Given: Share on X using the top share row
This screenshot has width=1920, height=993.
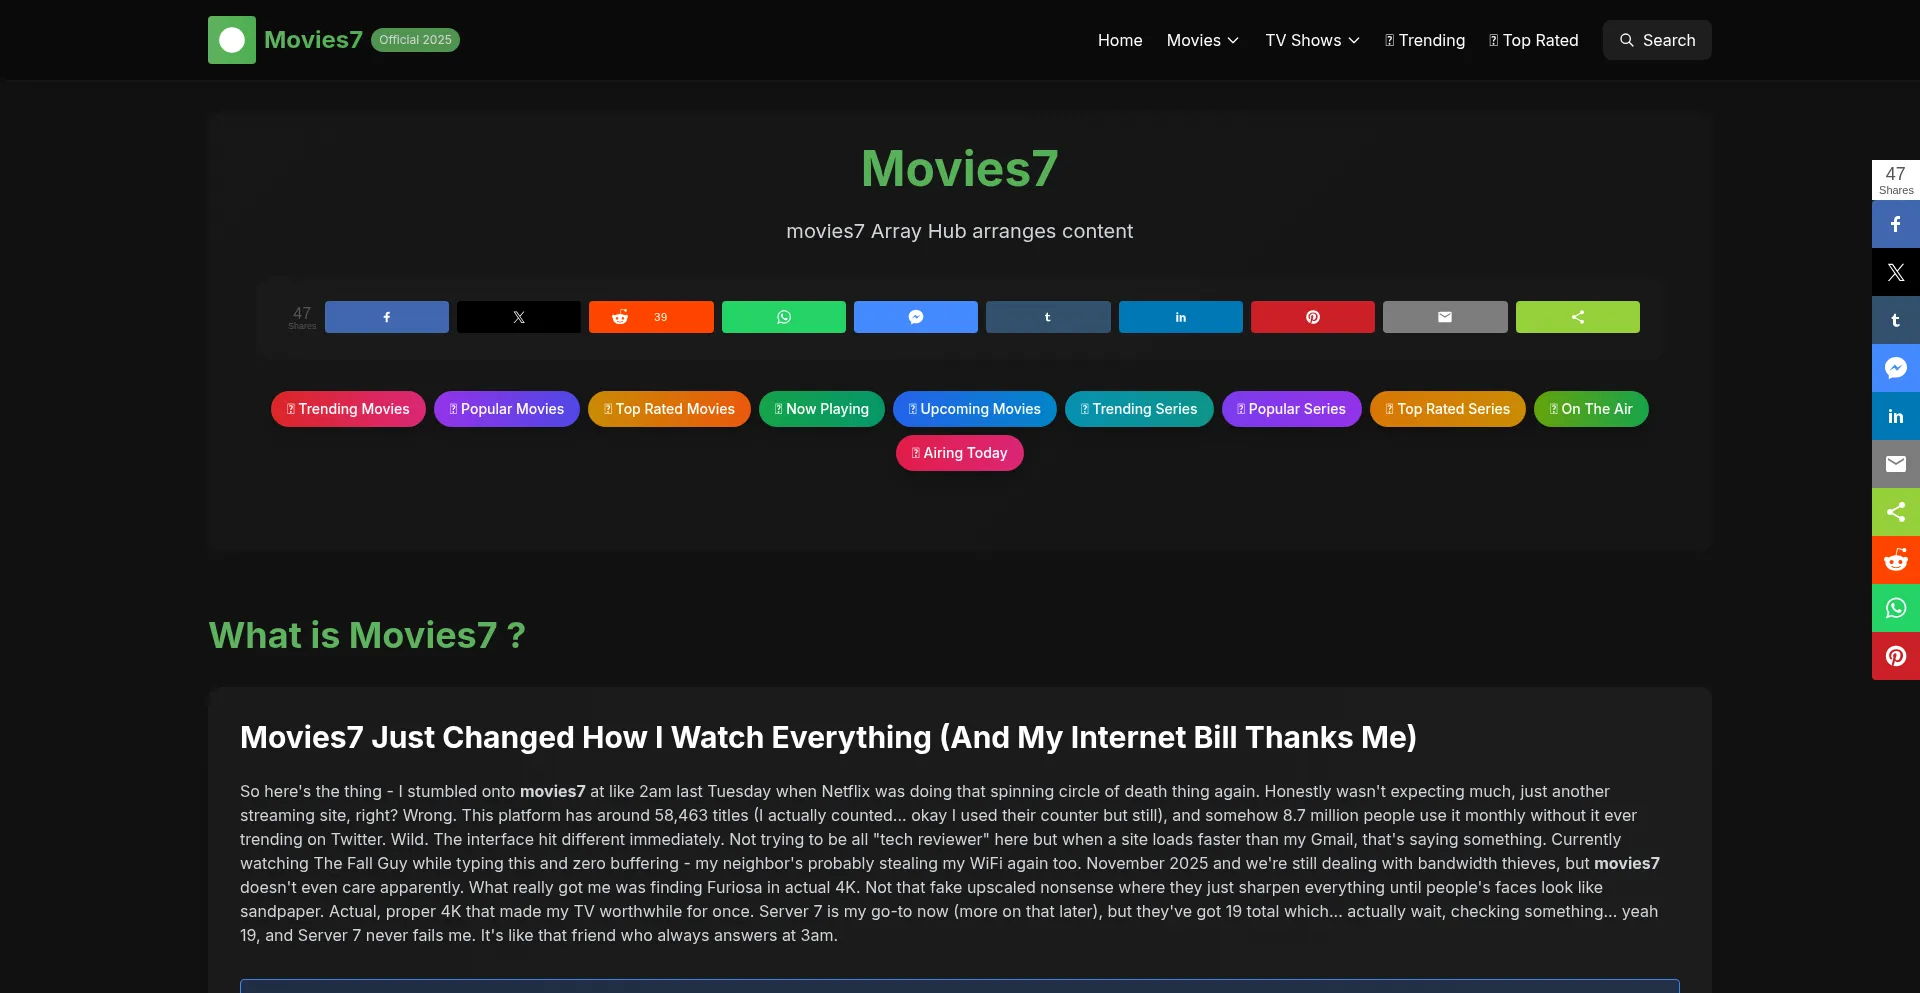Looking at the screenshot, I should [x=518, y=317].
